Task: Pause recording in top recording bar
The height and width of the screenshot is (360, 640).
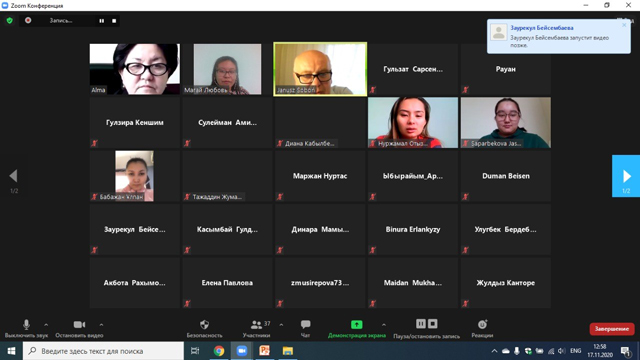Action: coord(102,21)
